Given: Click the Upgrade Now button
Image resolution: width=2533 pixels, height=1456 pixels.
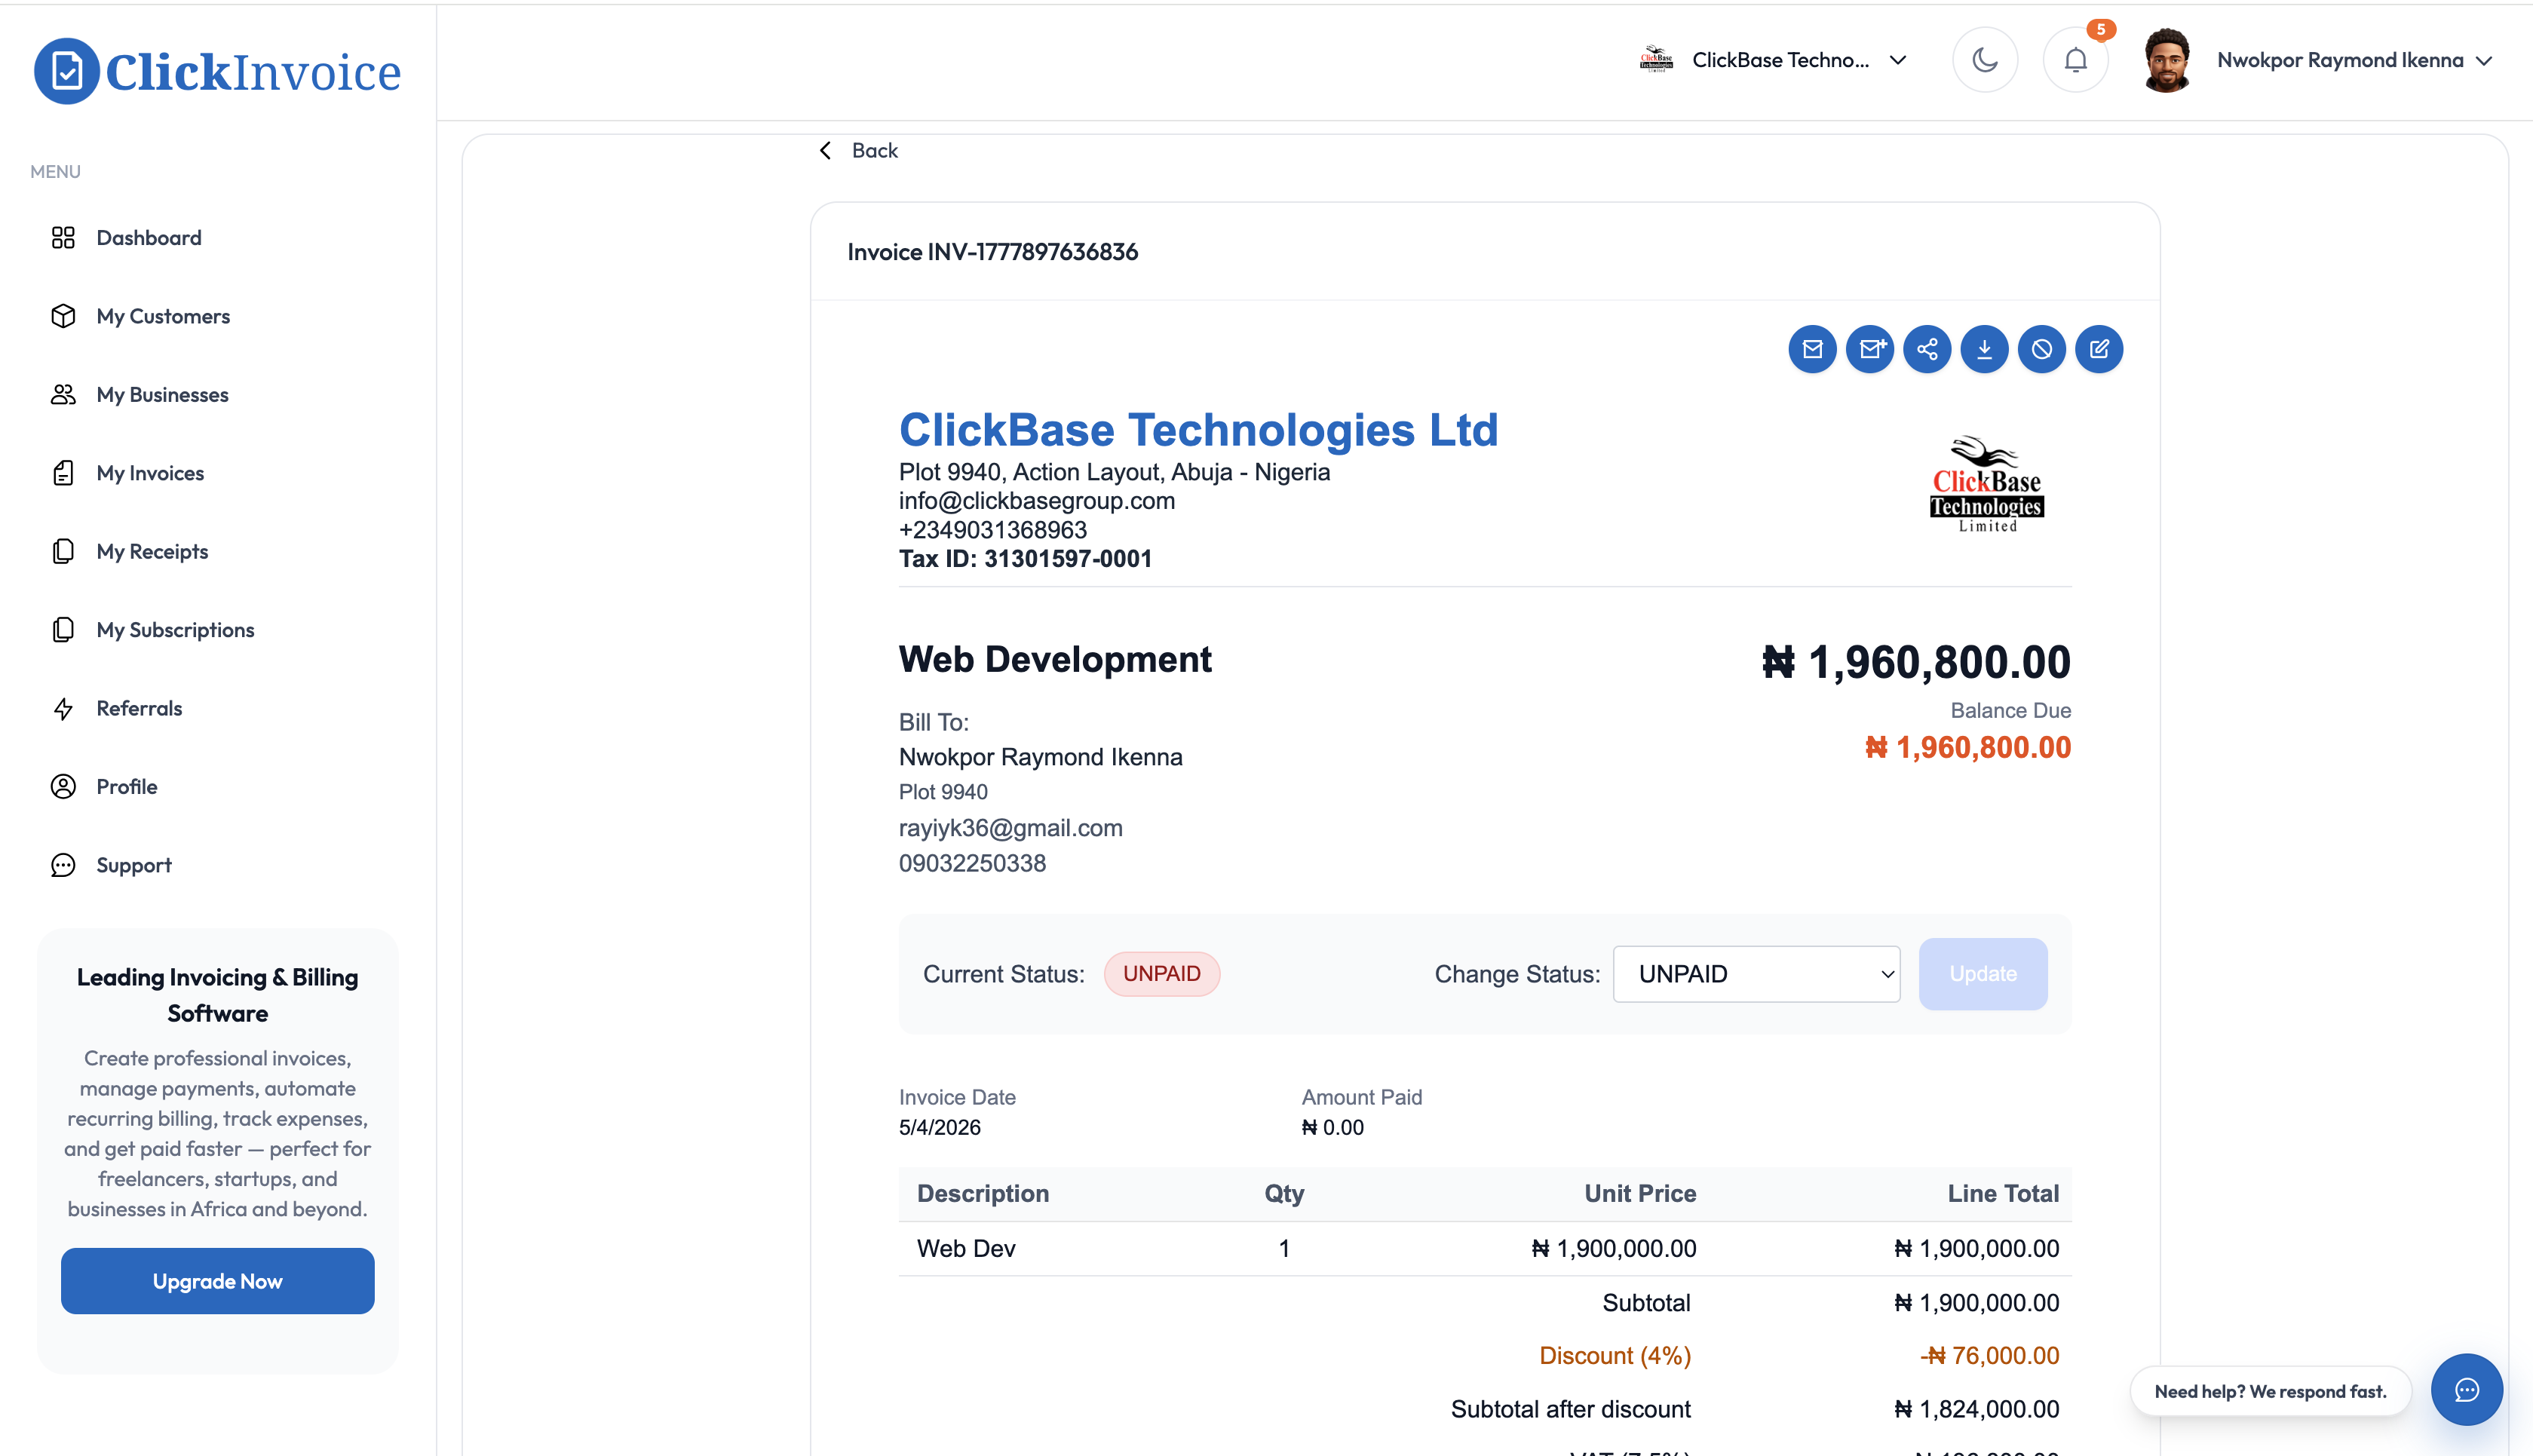Looking at the screenshot, I should 217,1280.
